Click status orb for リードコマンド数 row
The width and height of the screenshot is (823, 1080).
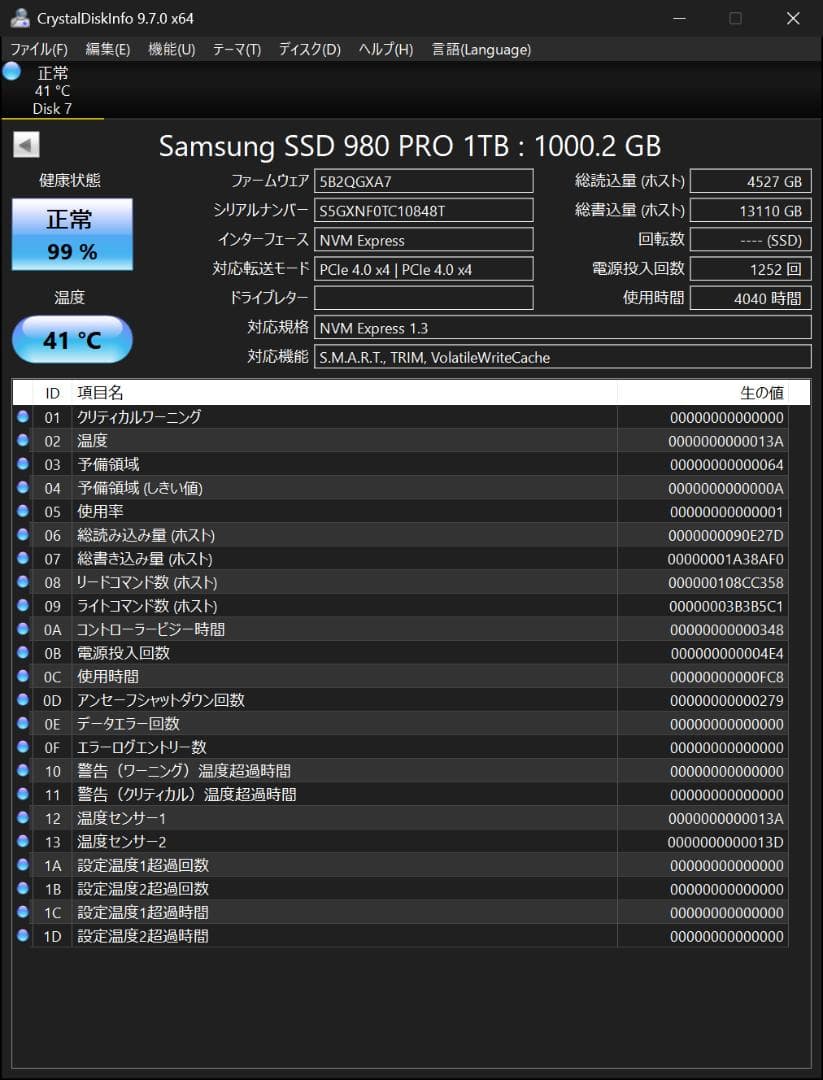pyautogui.click(x=23, y=581)
